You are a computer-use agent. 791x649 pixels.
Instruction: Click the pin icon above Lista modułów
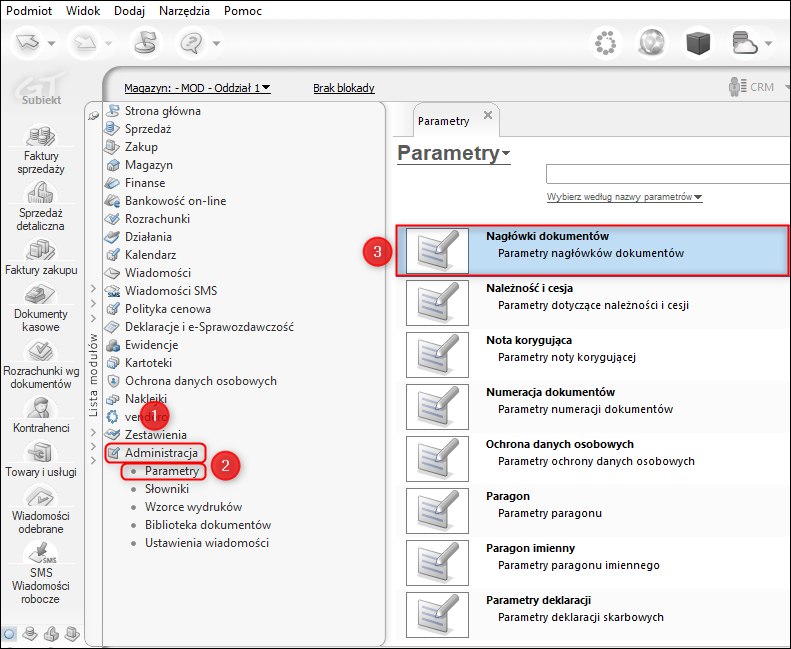93,116
